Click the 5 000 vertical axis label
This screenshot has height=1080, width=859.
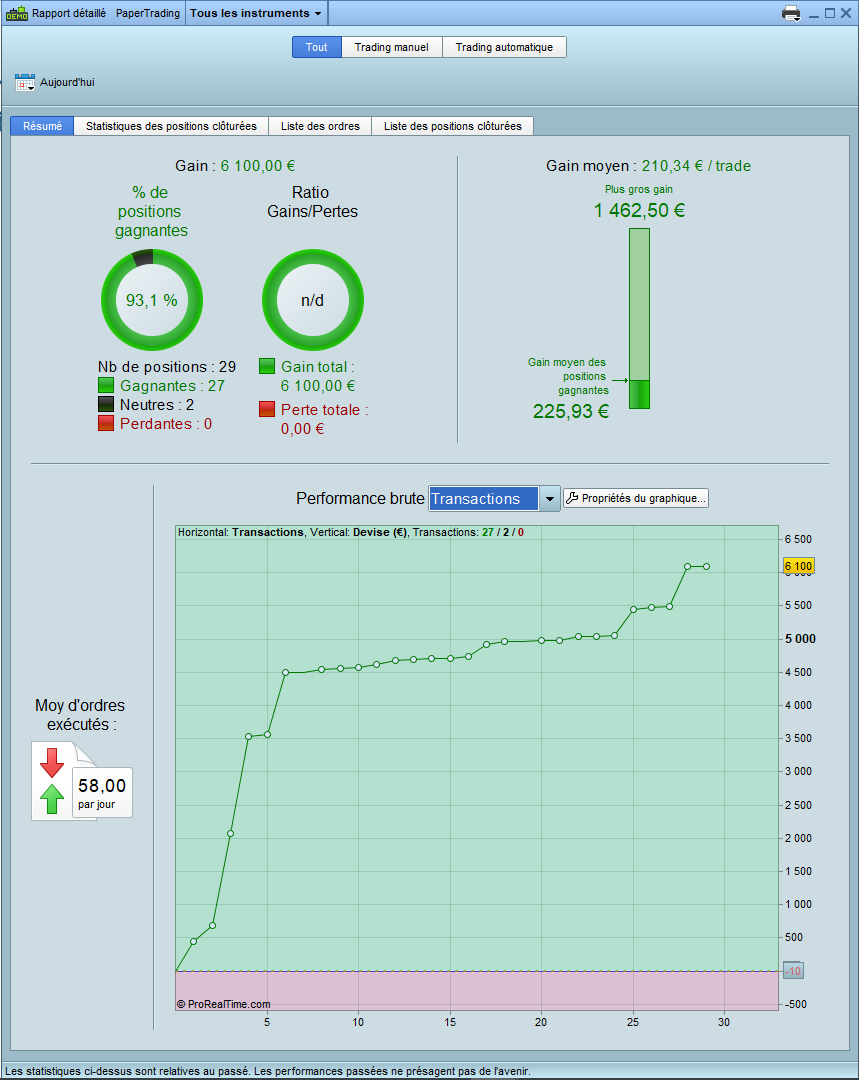pyautogui.click(x=800, y=638)
